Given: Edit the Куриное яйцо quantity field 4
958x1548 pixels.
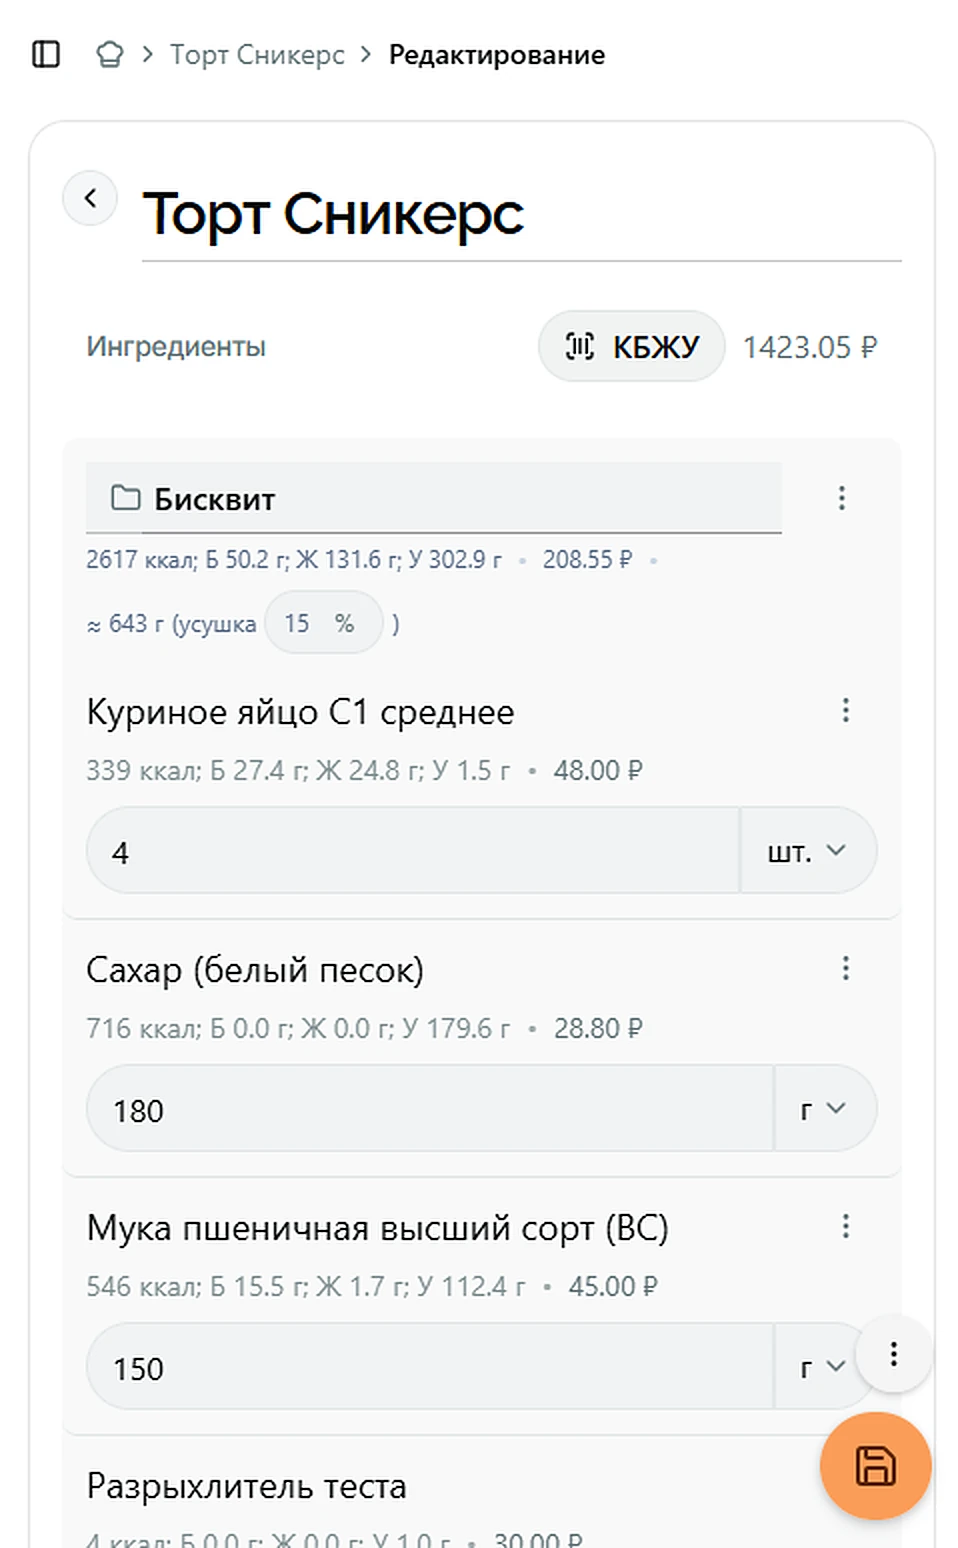Looking at the screenshot, I should pos(413,851).
